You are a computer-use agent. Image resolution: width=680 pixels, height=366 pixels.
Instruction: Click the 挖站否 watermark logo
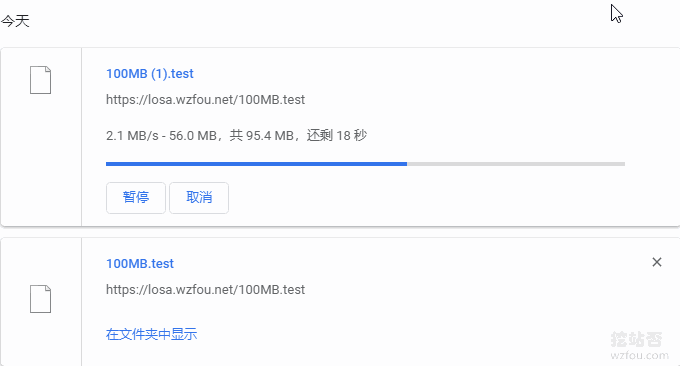[x=636, y=339]
